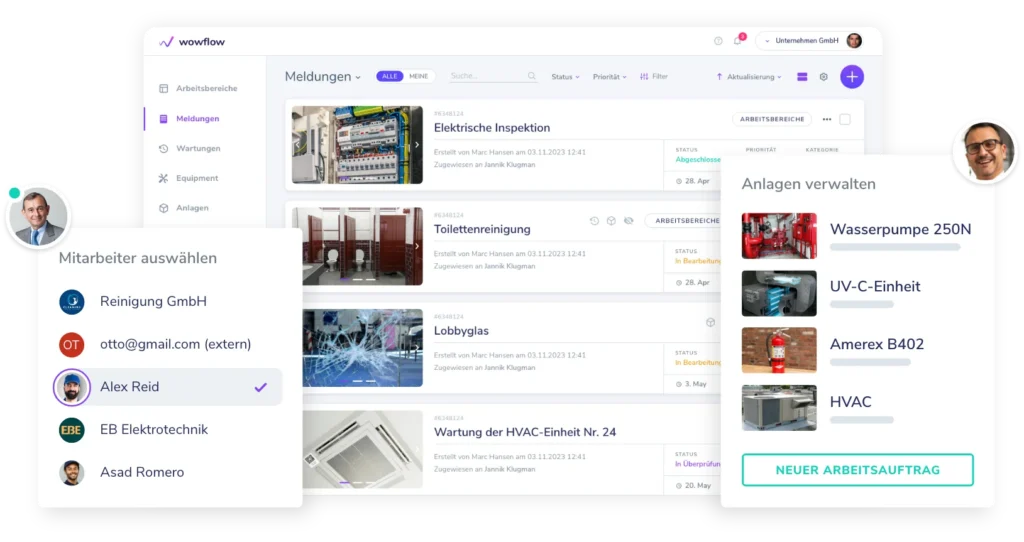
Task: Toggle list to MEINE
Action: (x=419, y=76)
